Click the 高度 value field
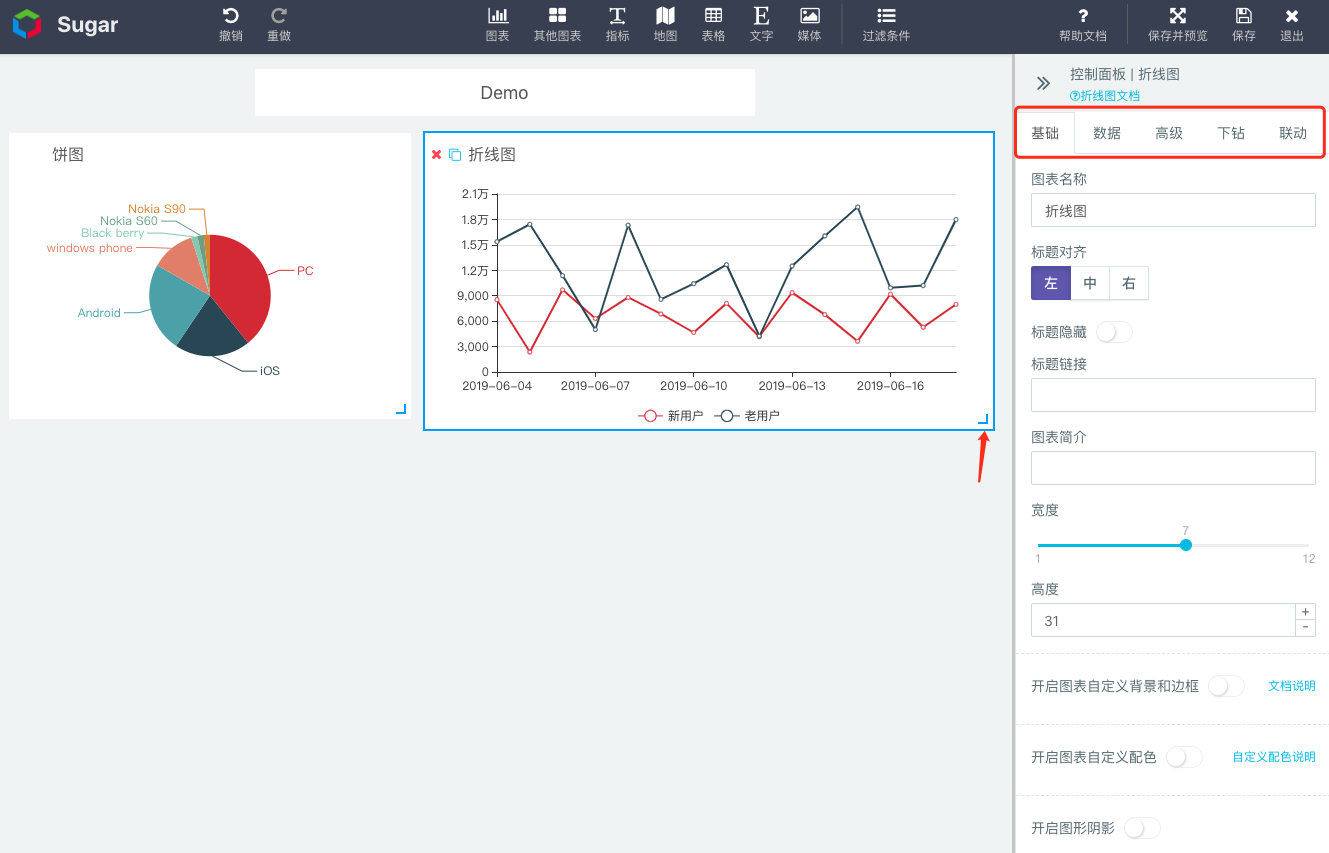This screenshot has height=853, width=1329. coord(1163,620)
